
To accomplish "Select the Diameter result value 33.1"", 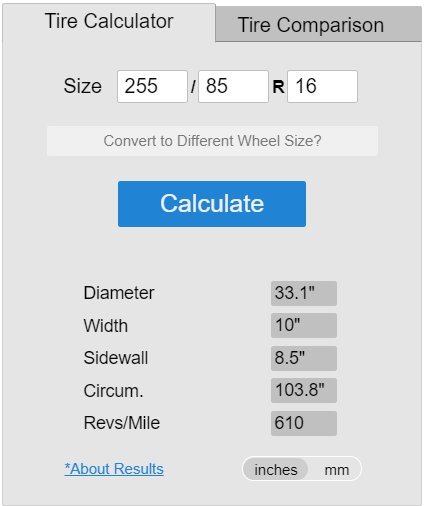I will click(x=304, y=293).
